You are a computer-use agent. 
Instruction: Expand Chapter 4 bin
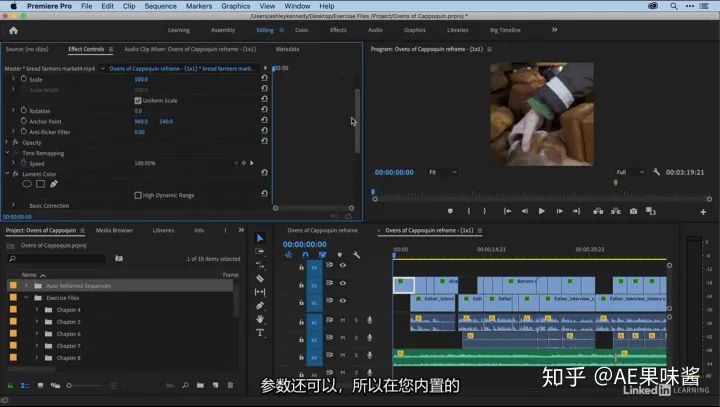point(37,310)
